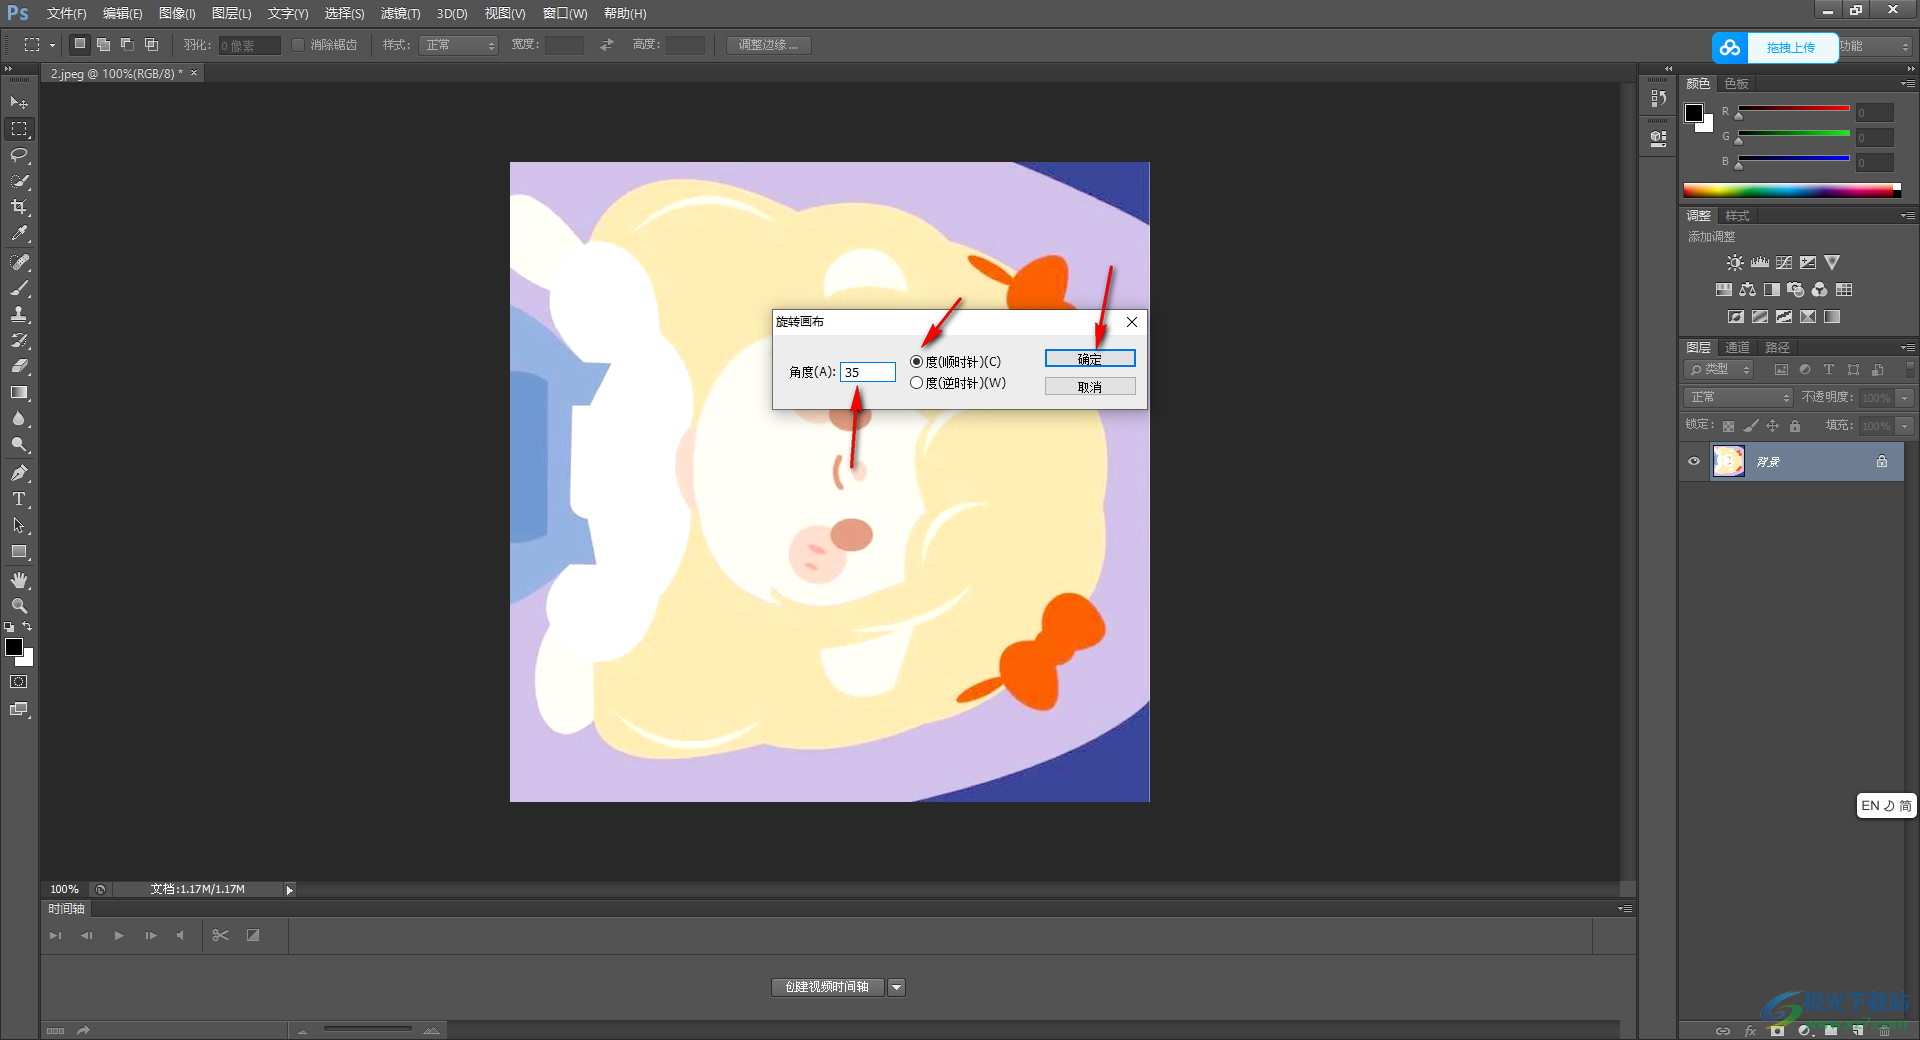Hide the 背景 layer with eye icon

pyautogui.click(x=1694, y=462)
